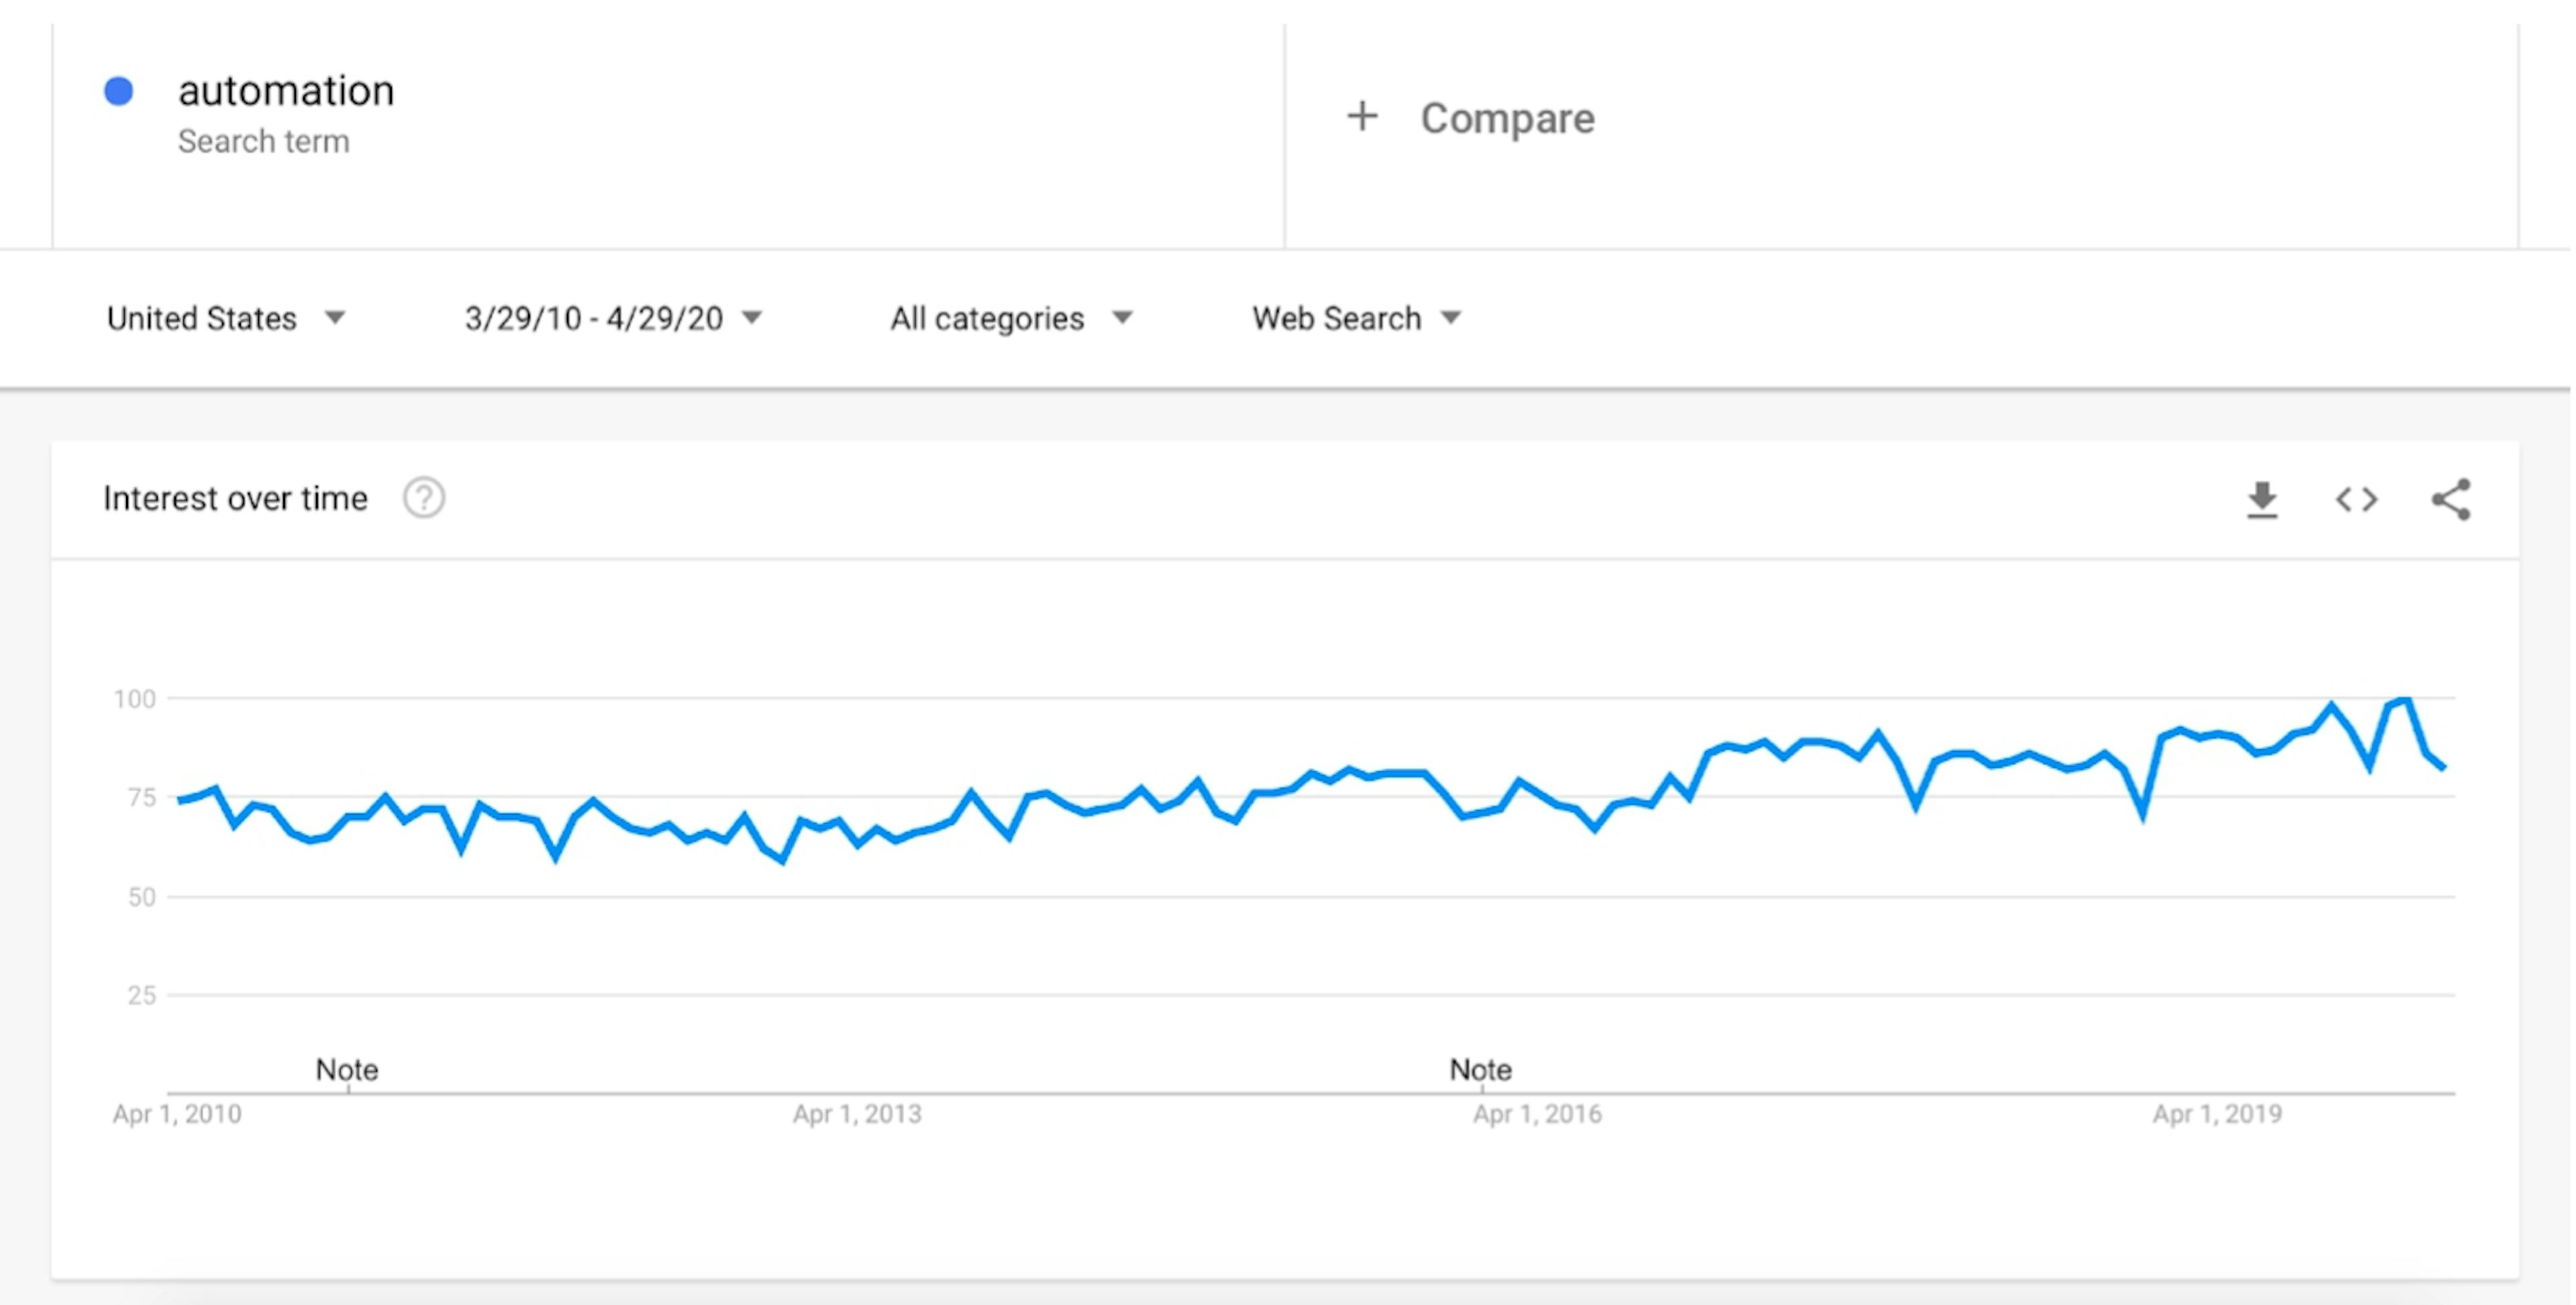This screenshot has height=1305, width=2576.
Task: Open the All categories dropdown
Action: [x=1011, y=318]
